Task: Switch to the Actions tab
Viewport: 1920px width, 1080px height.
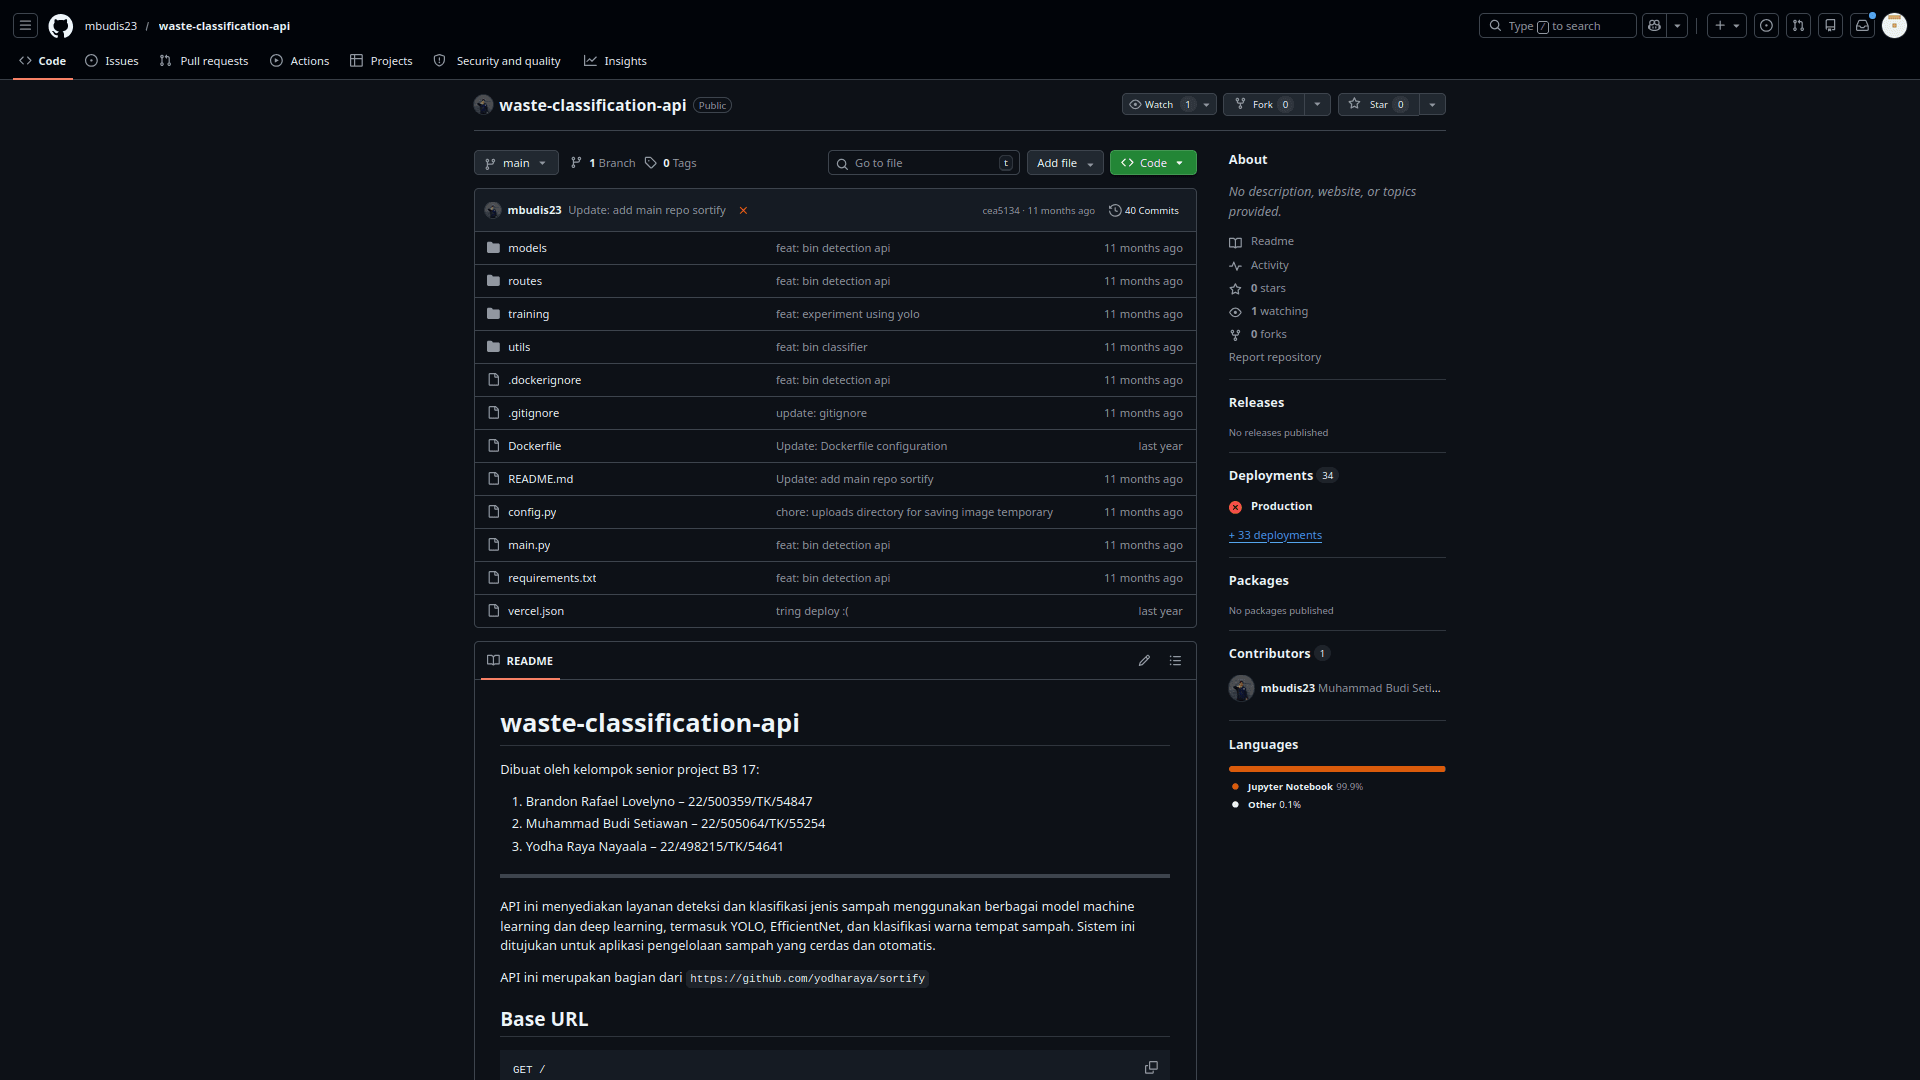Action: [x=299, y=61]
